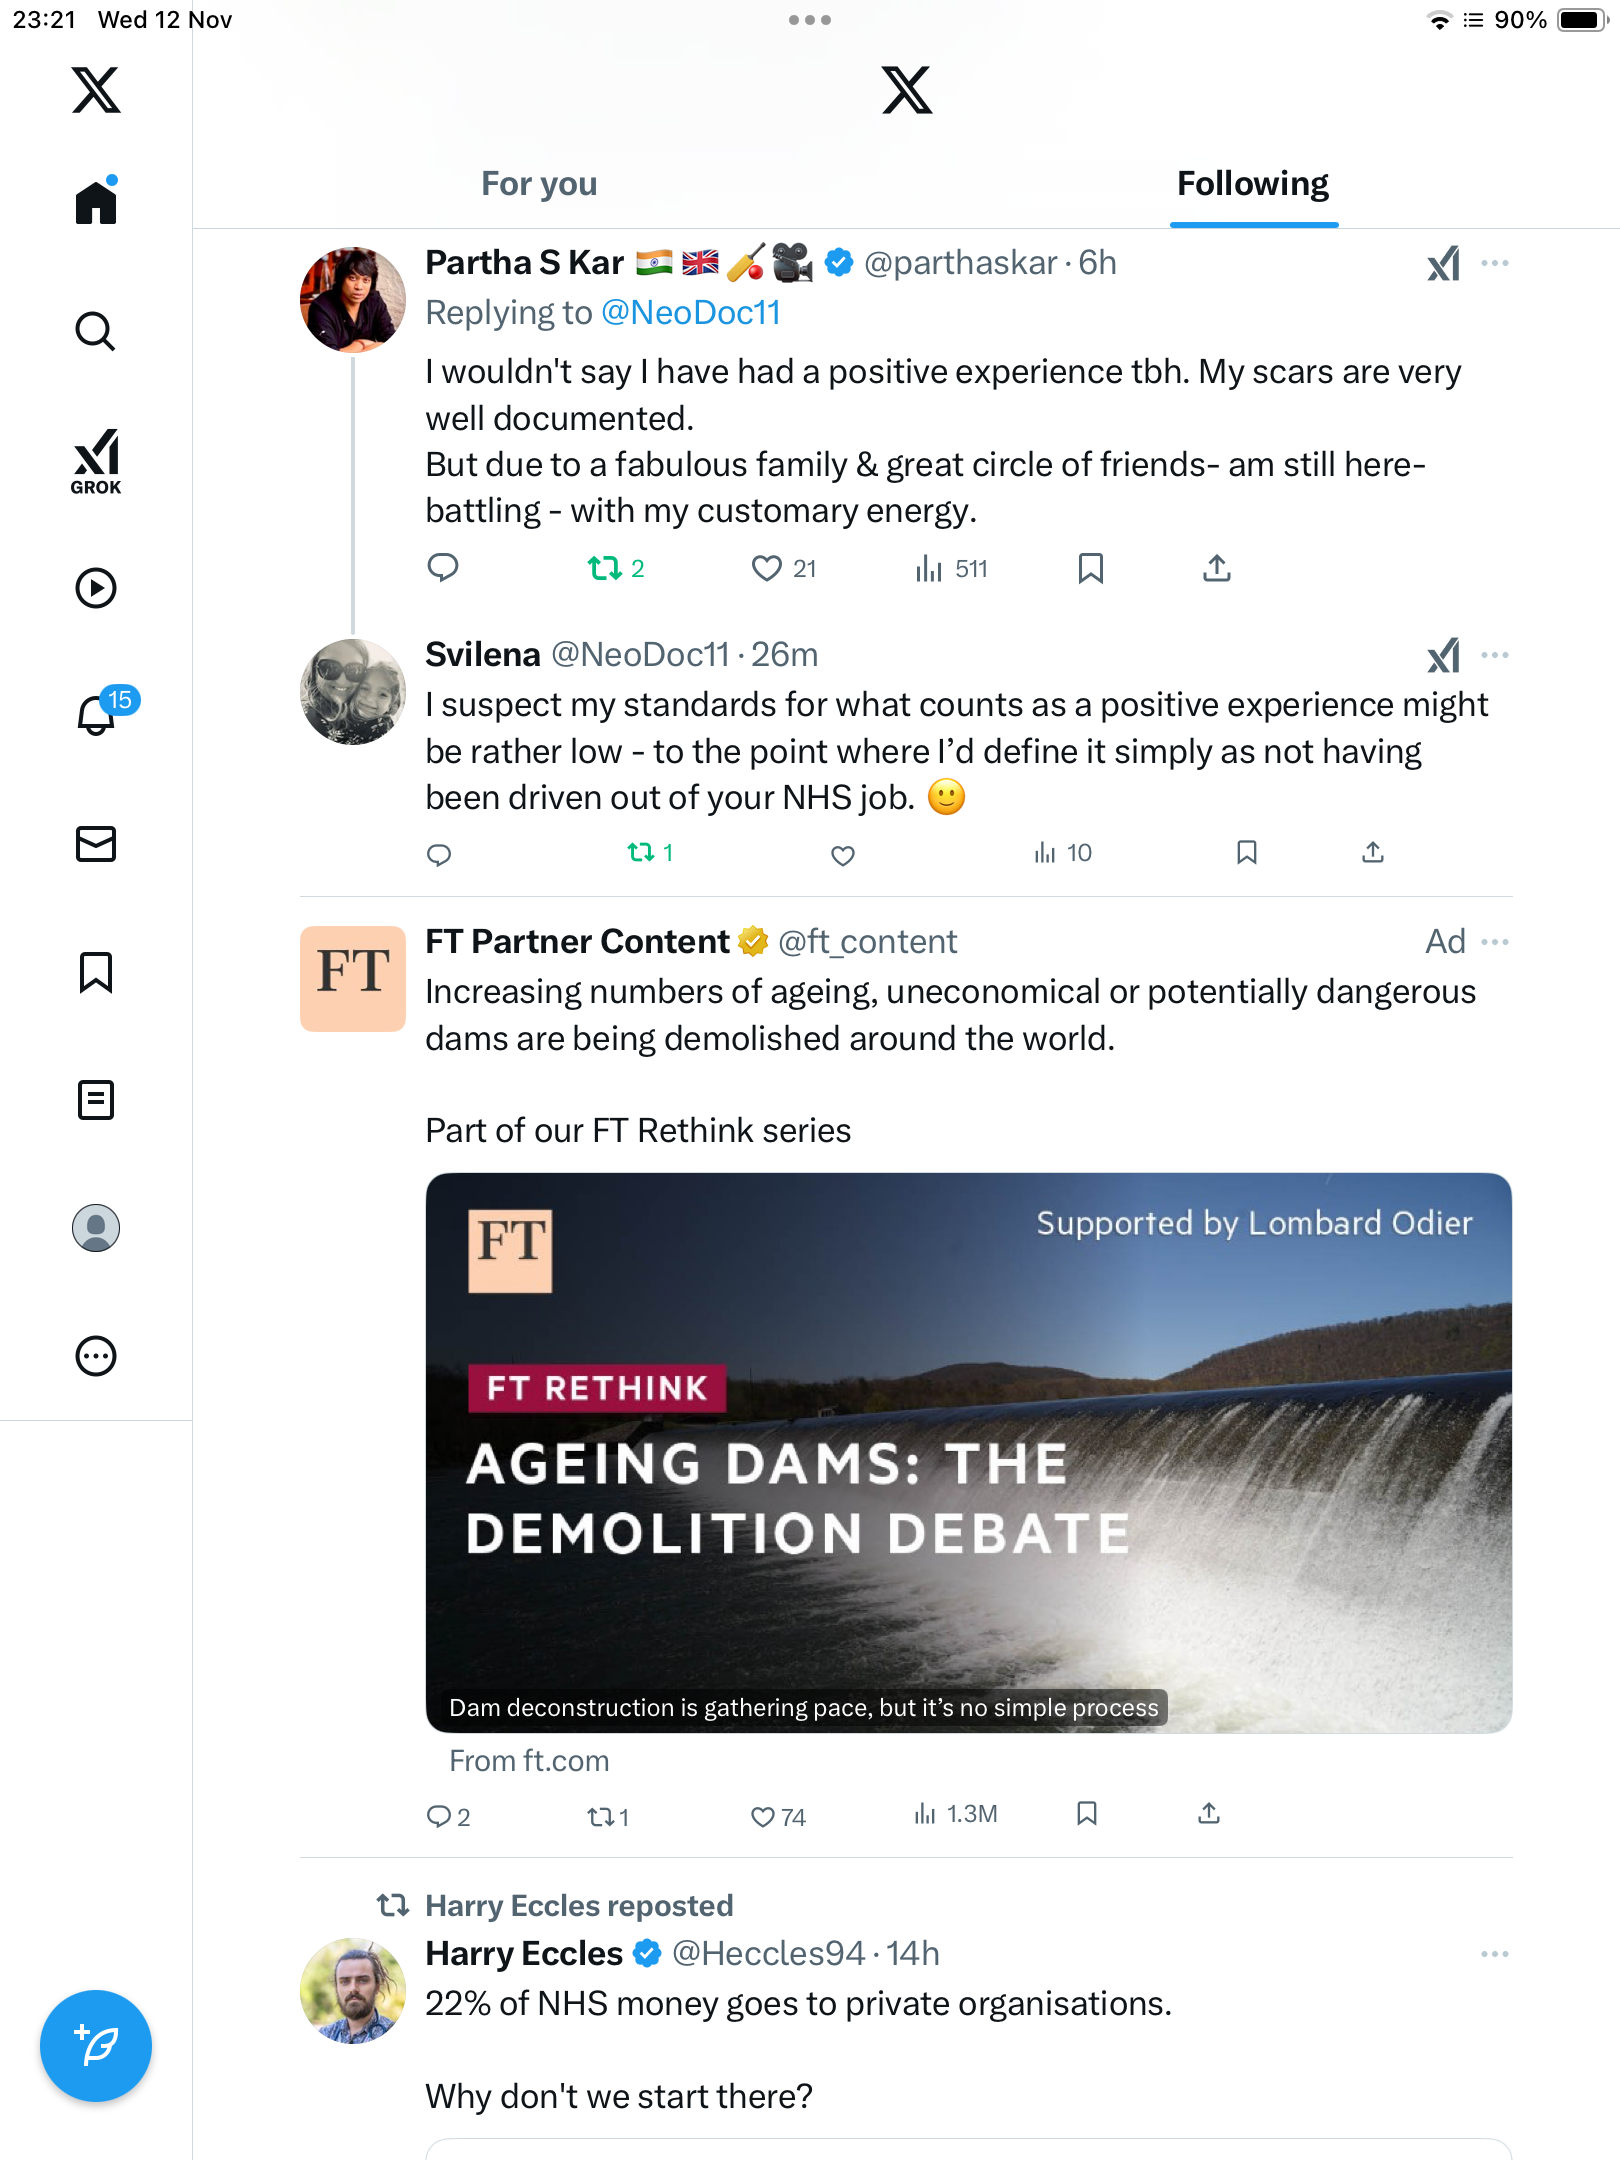This screenshot has height=2160, width=1620.
Task: Open the Lists icon in sidebar
Action: pos(96,1100)
